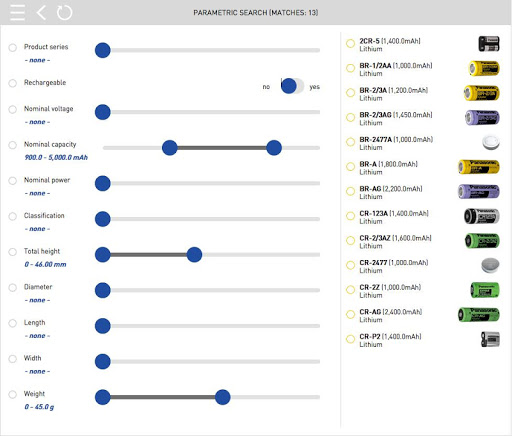Screen dimensions: 512x436
Task: Click the CR-P2 battery picture
Action: tap(490, 339)
